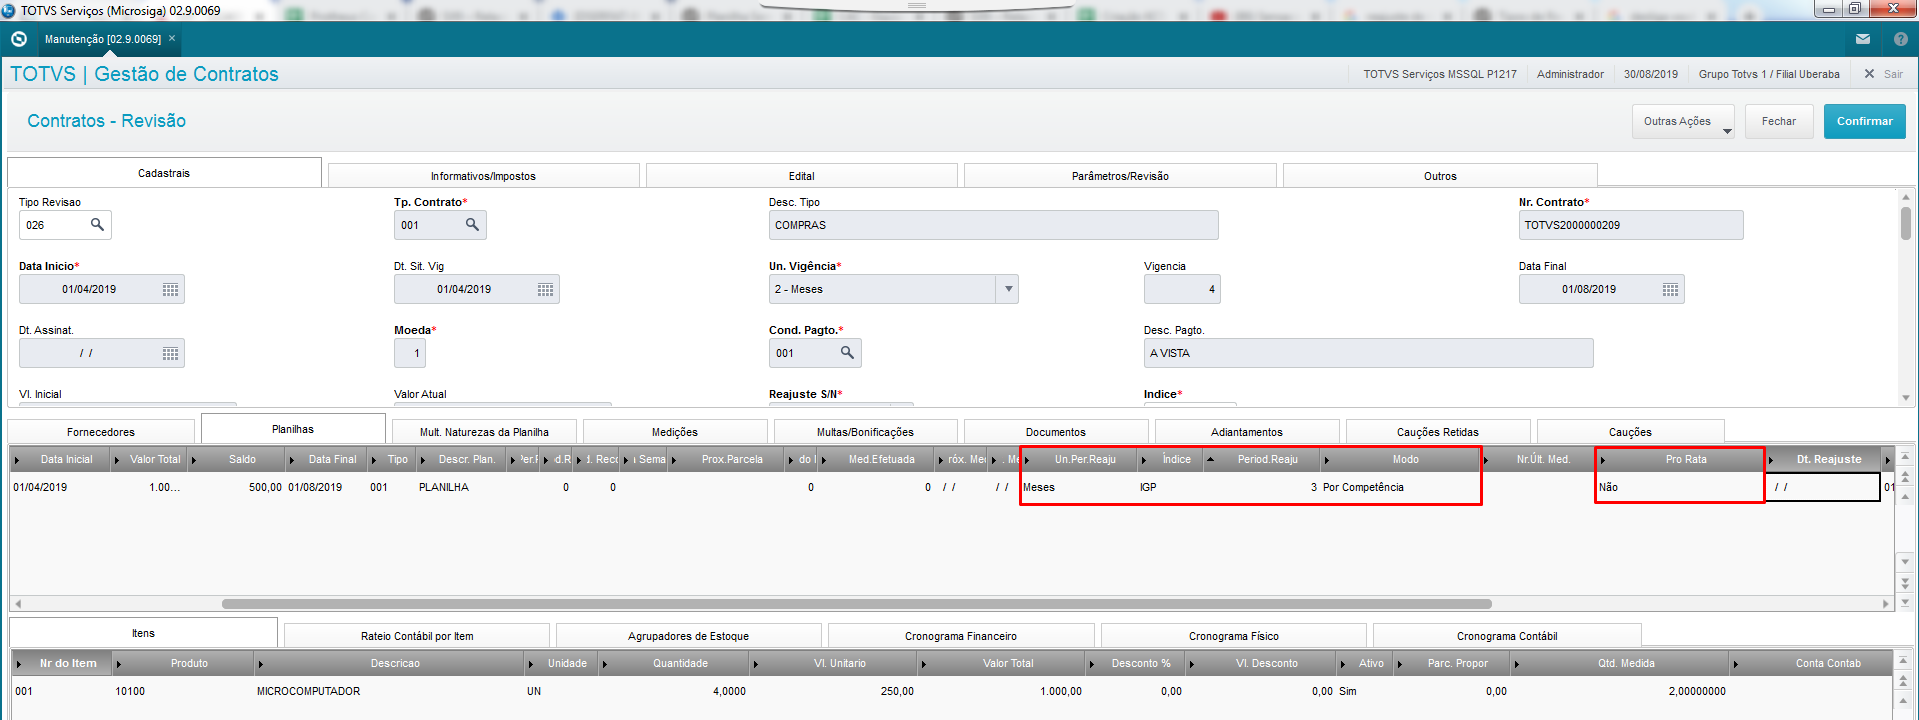Select the Cauções tab

pos(1630,432)
